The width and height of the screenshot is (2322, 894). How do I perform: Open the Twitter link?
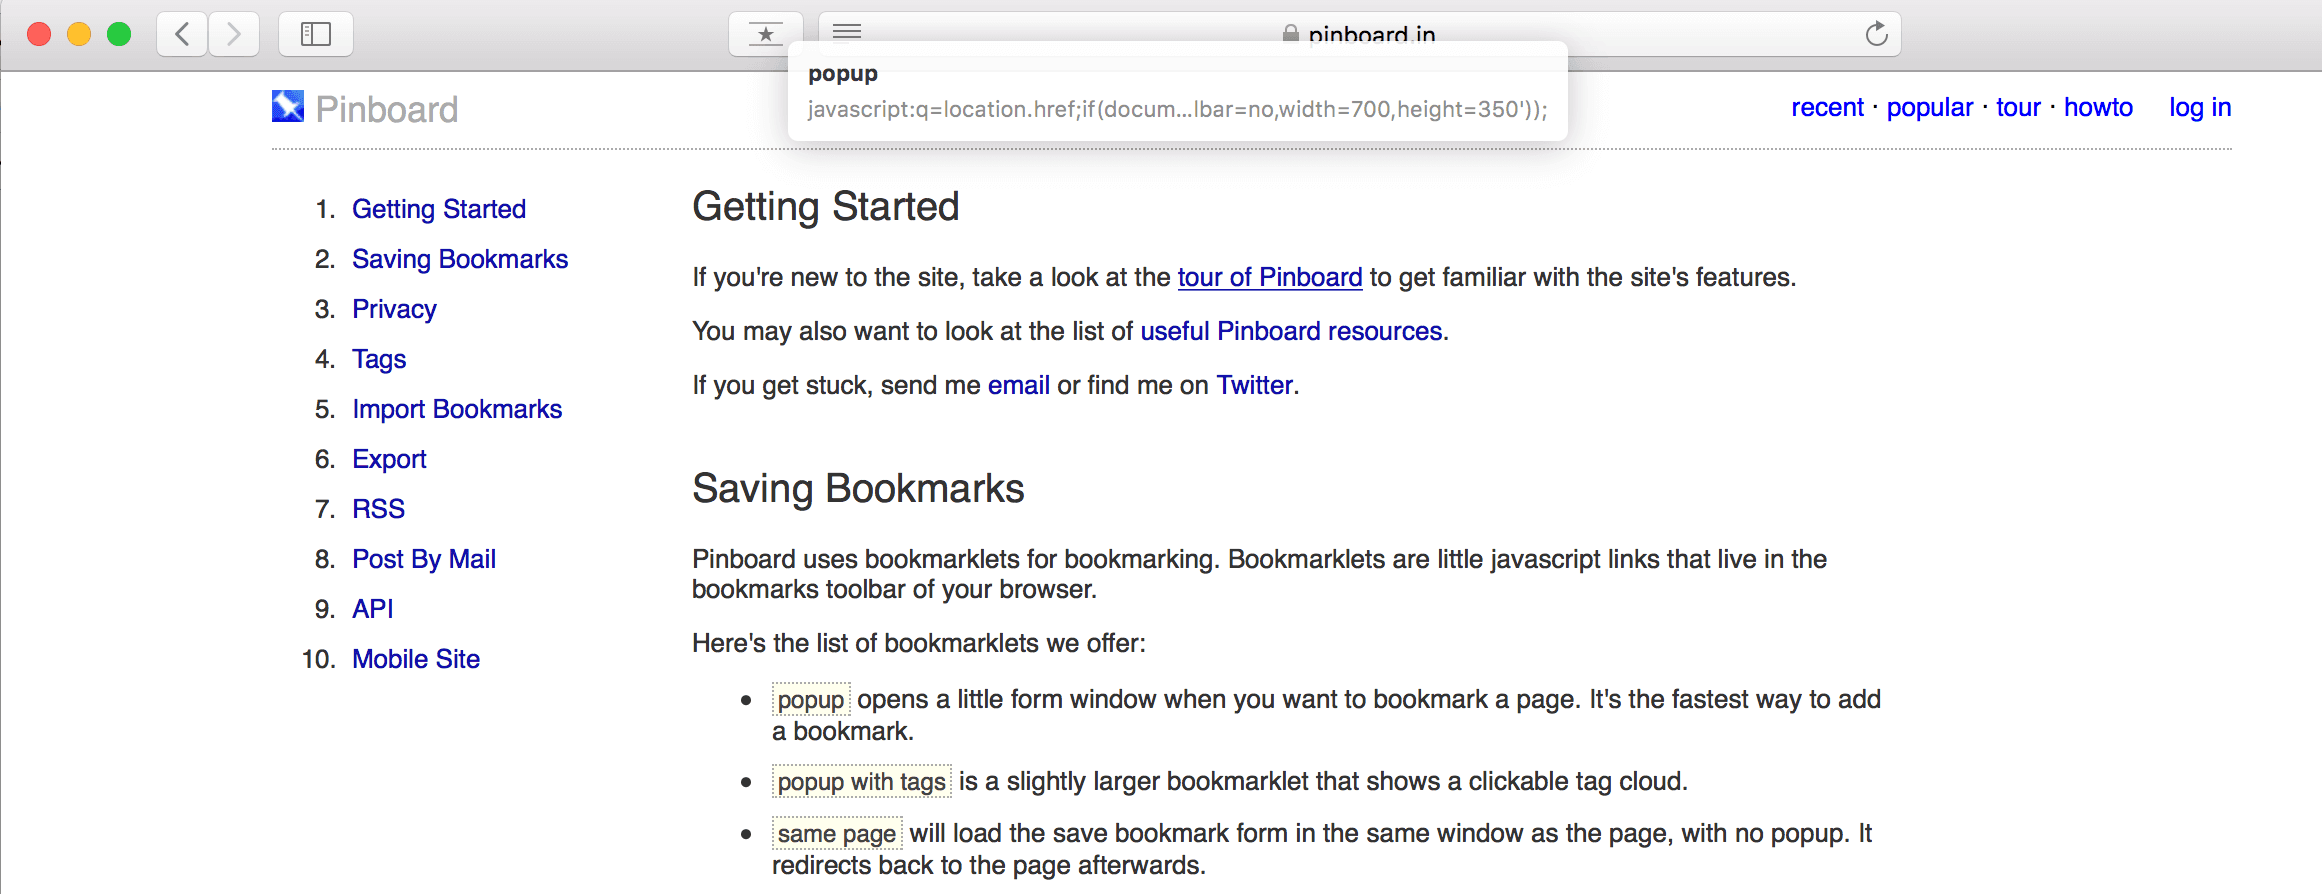[1254, 385]
